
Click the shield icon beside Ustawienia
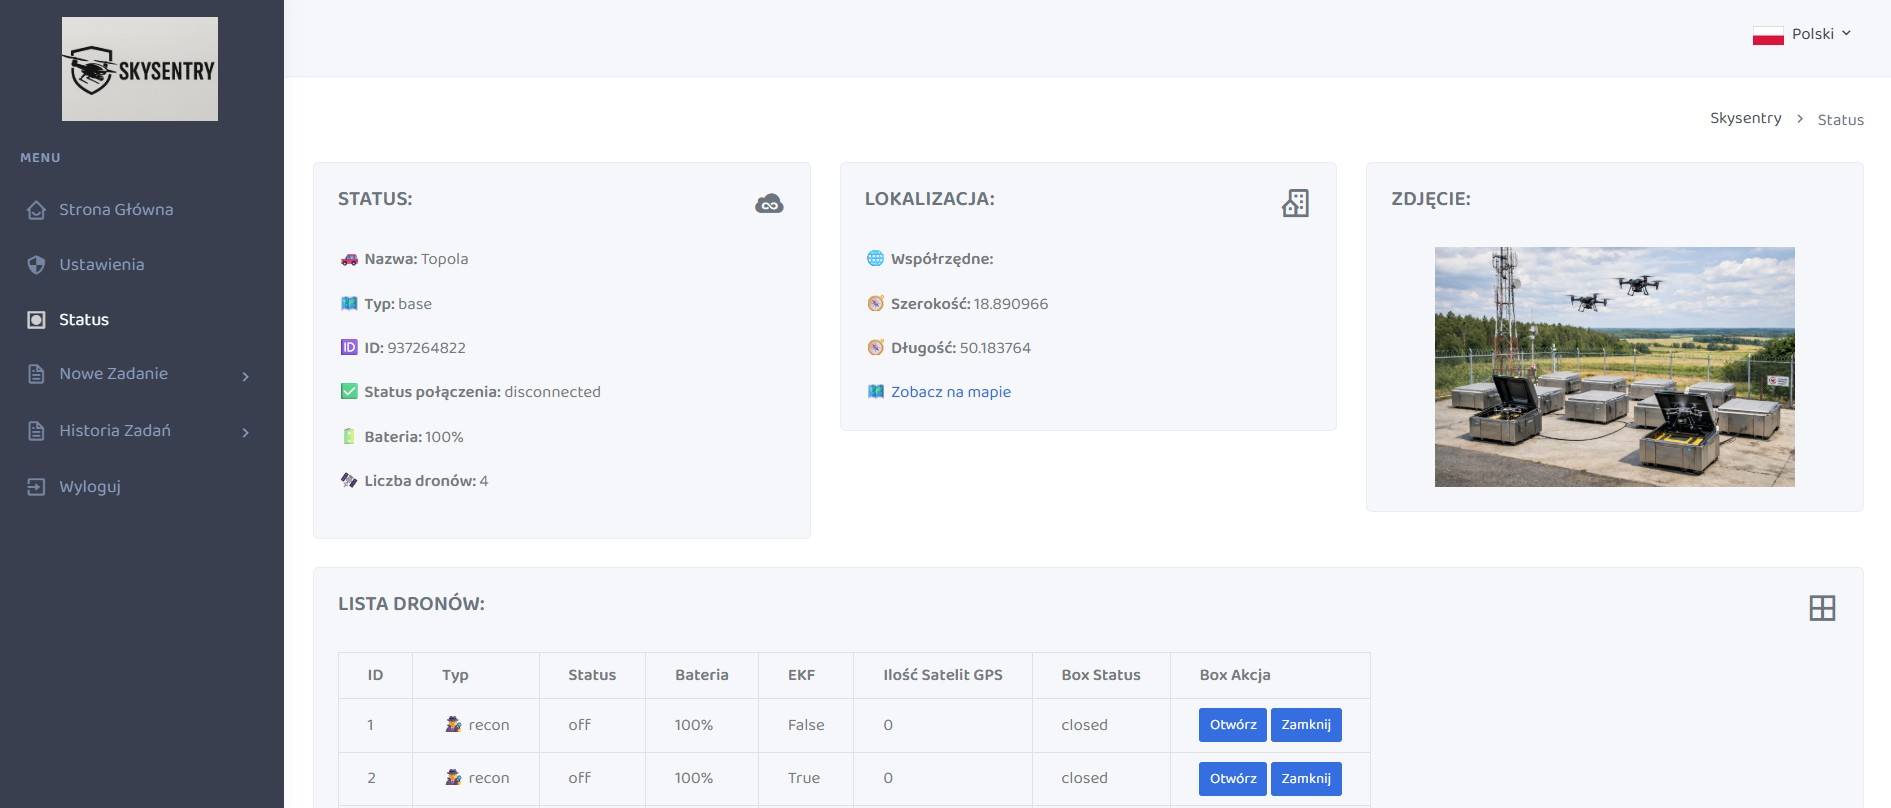37,265
